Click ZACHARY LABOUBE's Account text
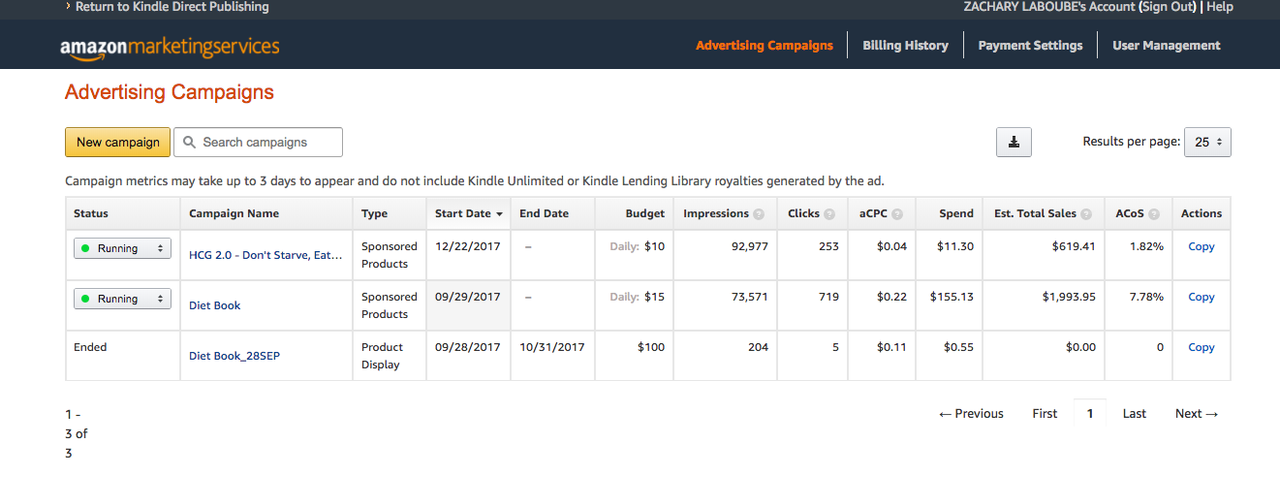Screen dimensions: 1280x481 click(x=1051, y=7)
